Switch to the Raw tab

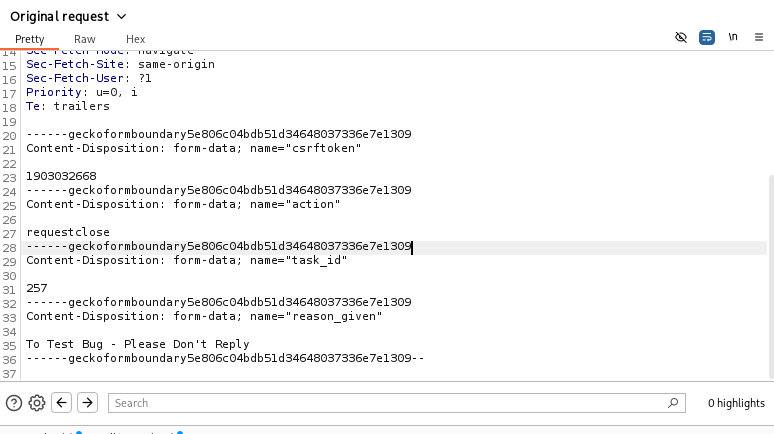[85, 39]
